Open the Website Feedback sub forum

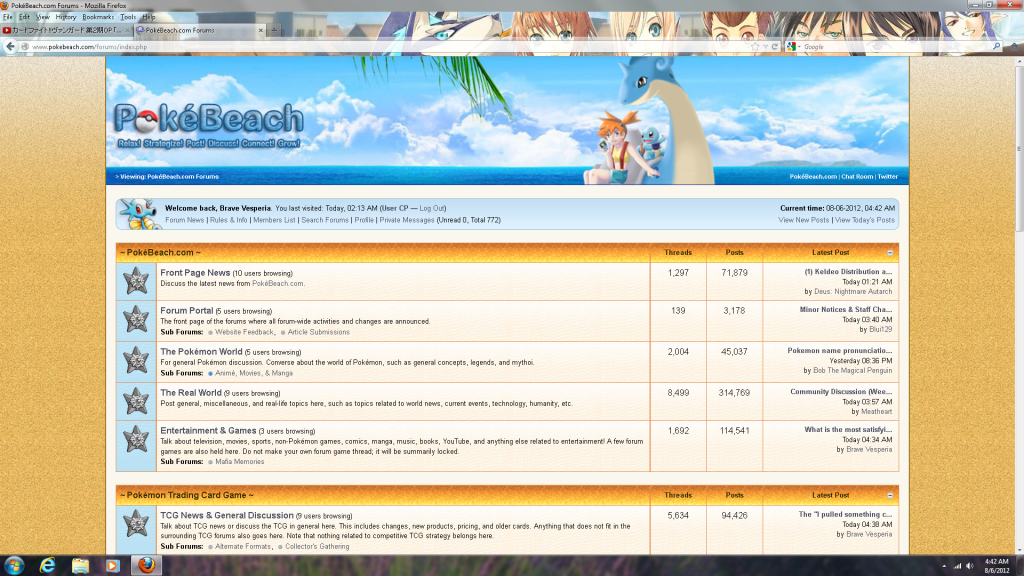tap(244, 332)
